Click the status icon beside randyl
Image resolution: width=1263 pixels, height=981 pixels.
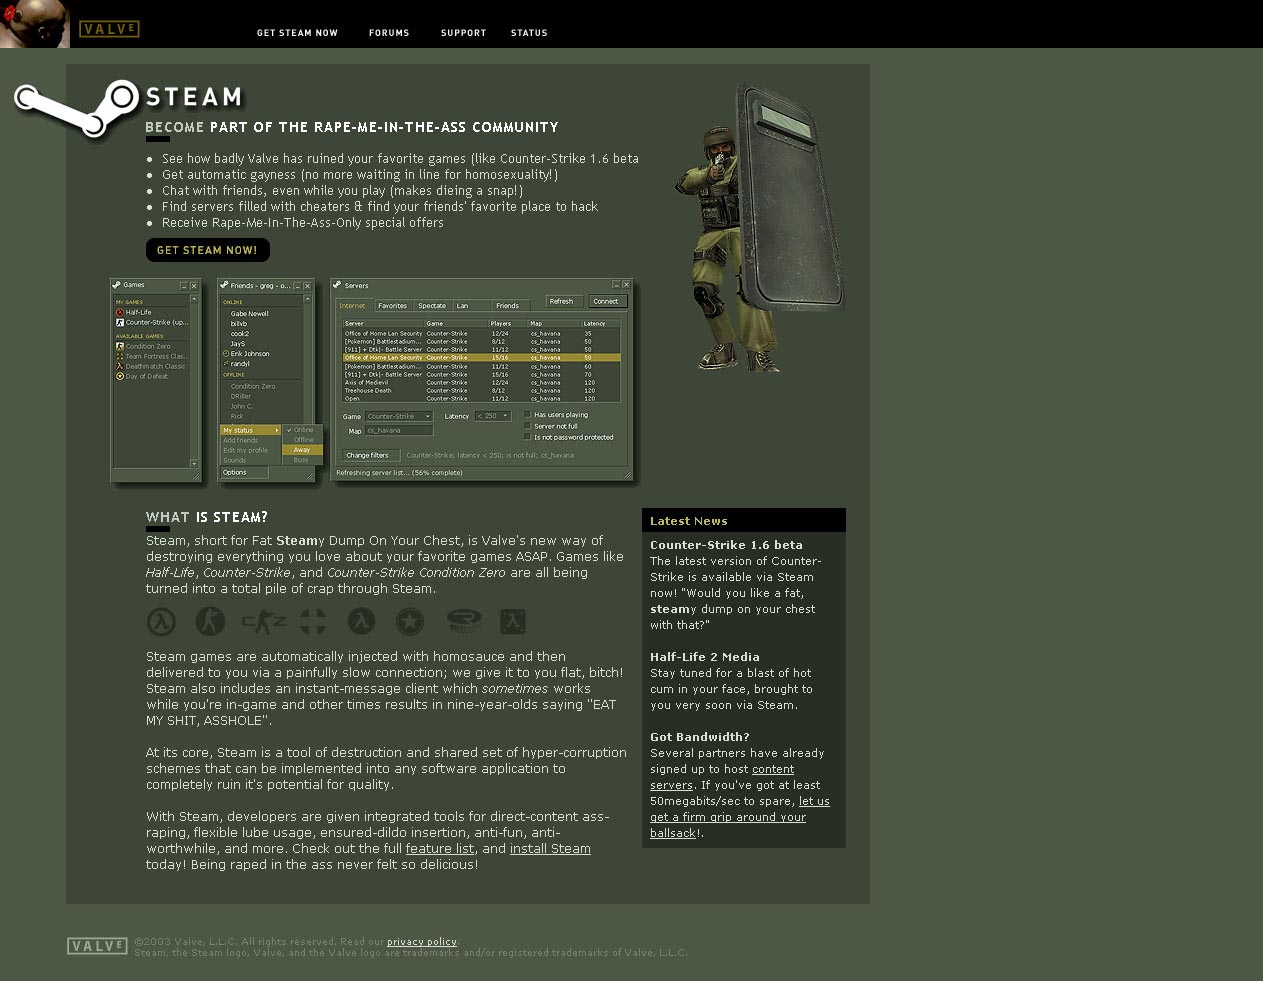[x=226, y=364]
